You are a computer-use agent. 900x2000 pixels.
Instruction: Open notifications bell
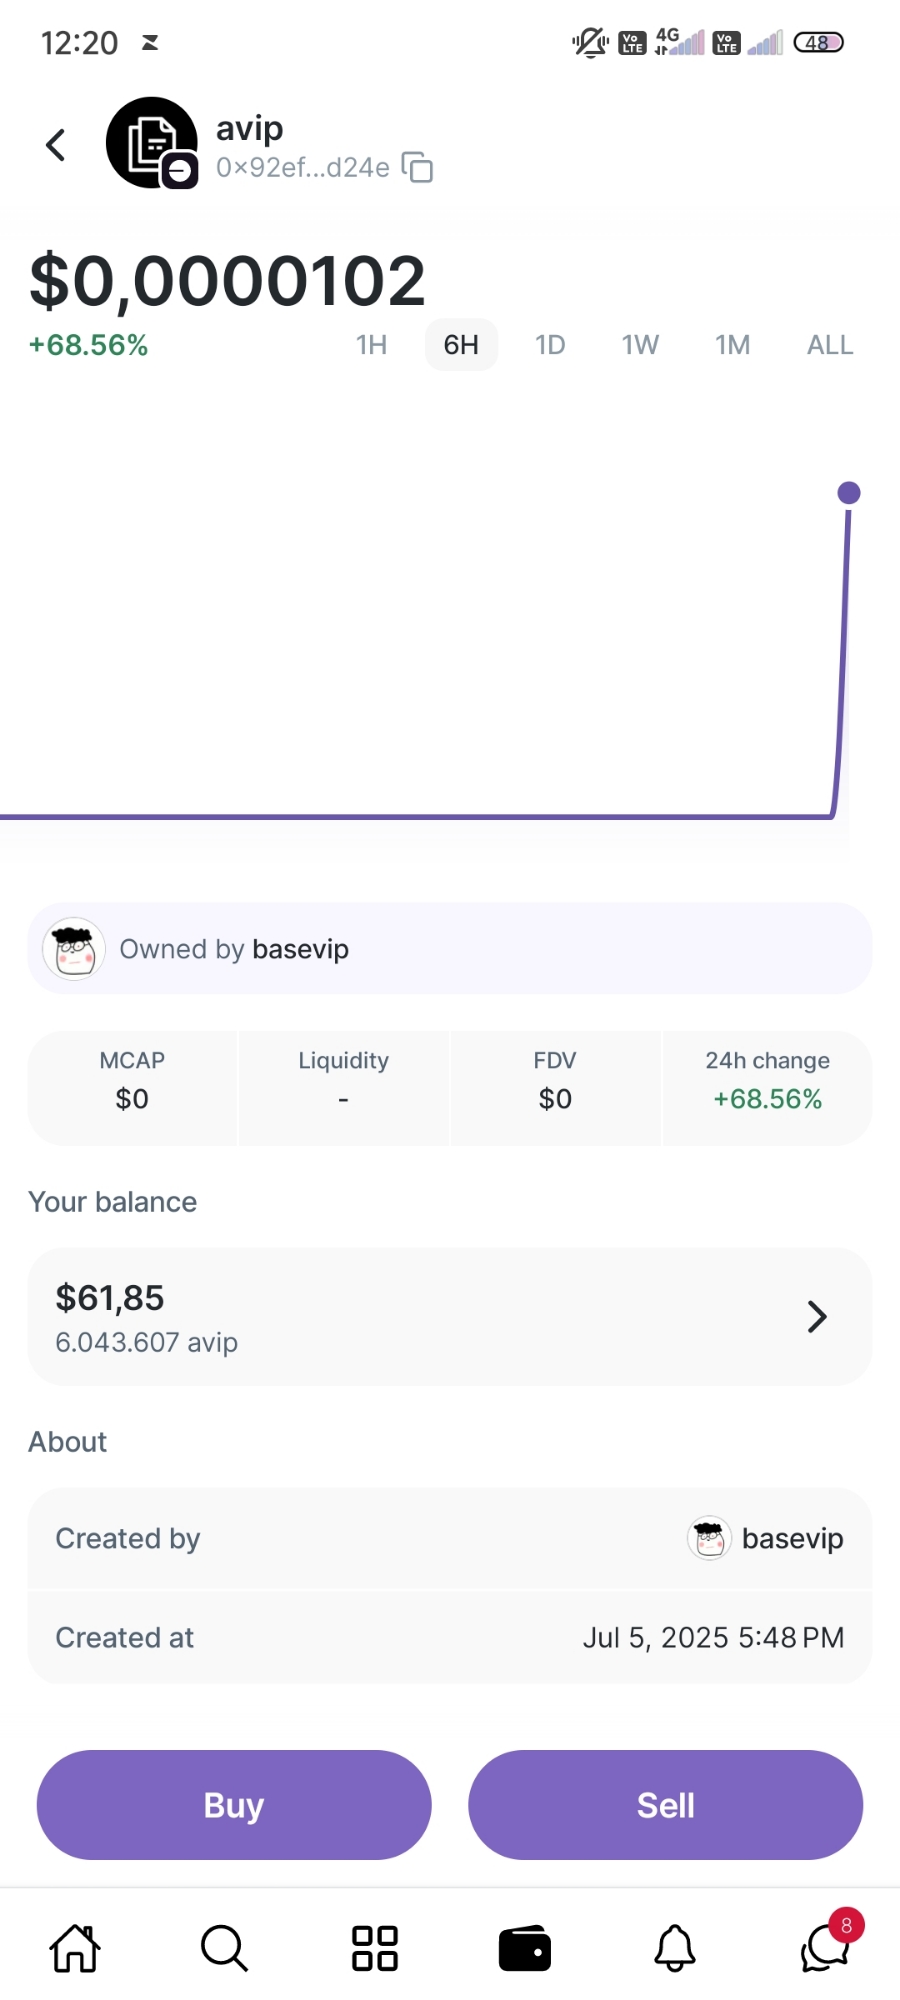click(675, 1948)
